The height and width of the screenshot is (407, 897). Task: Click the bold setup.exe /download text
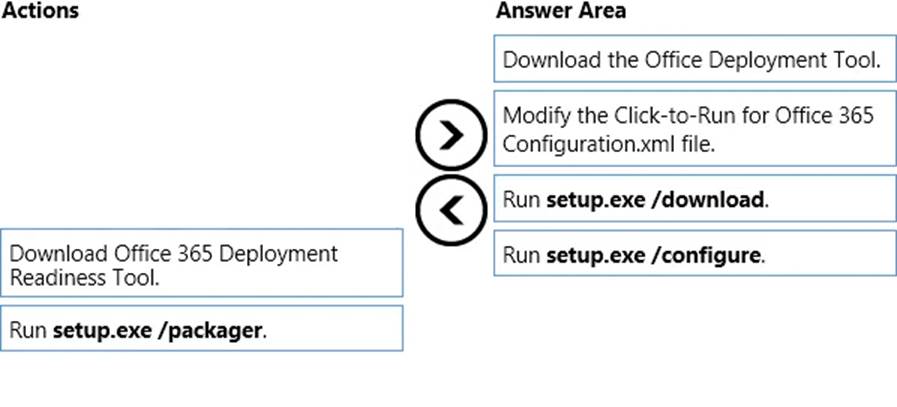[656, 198]
